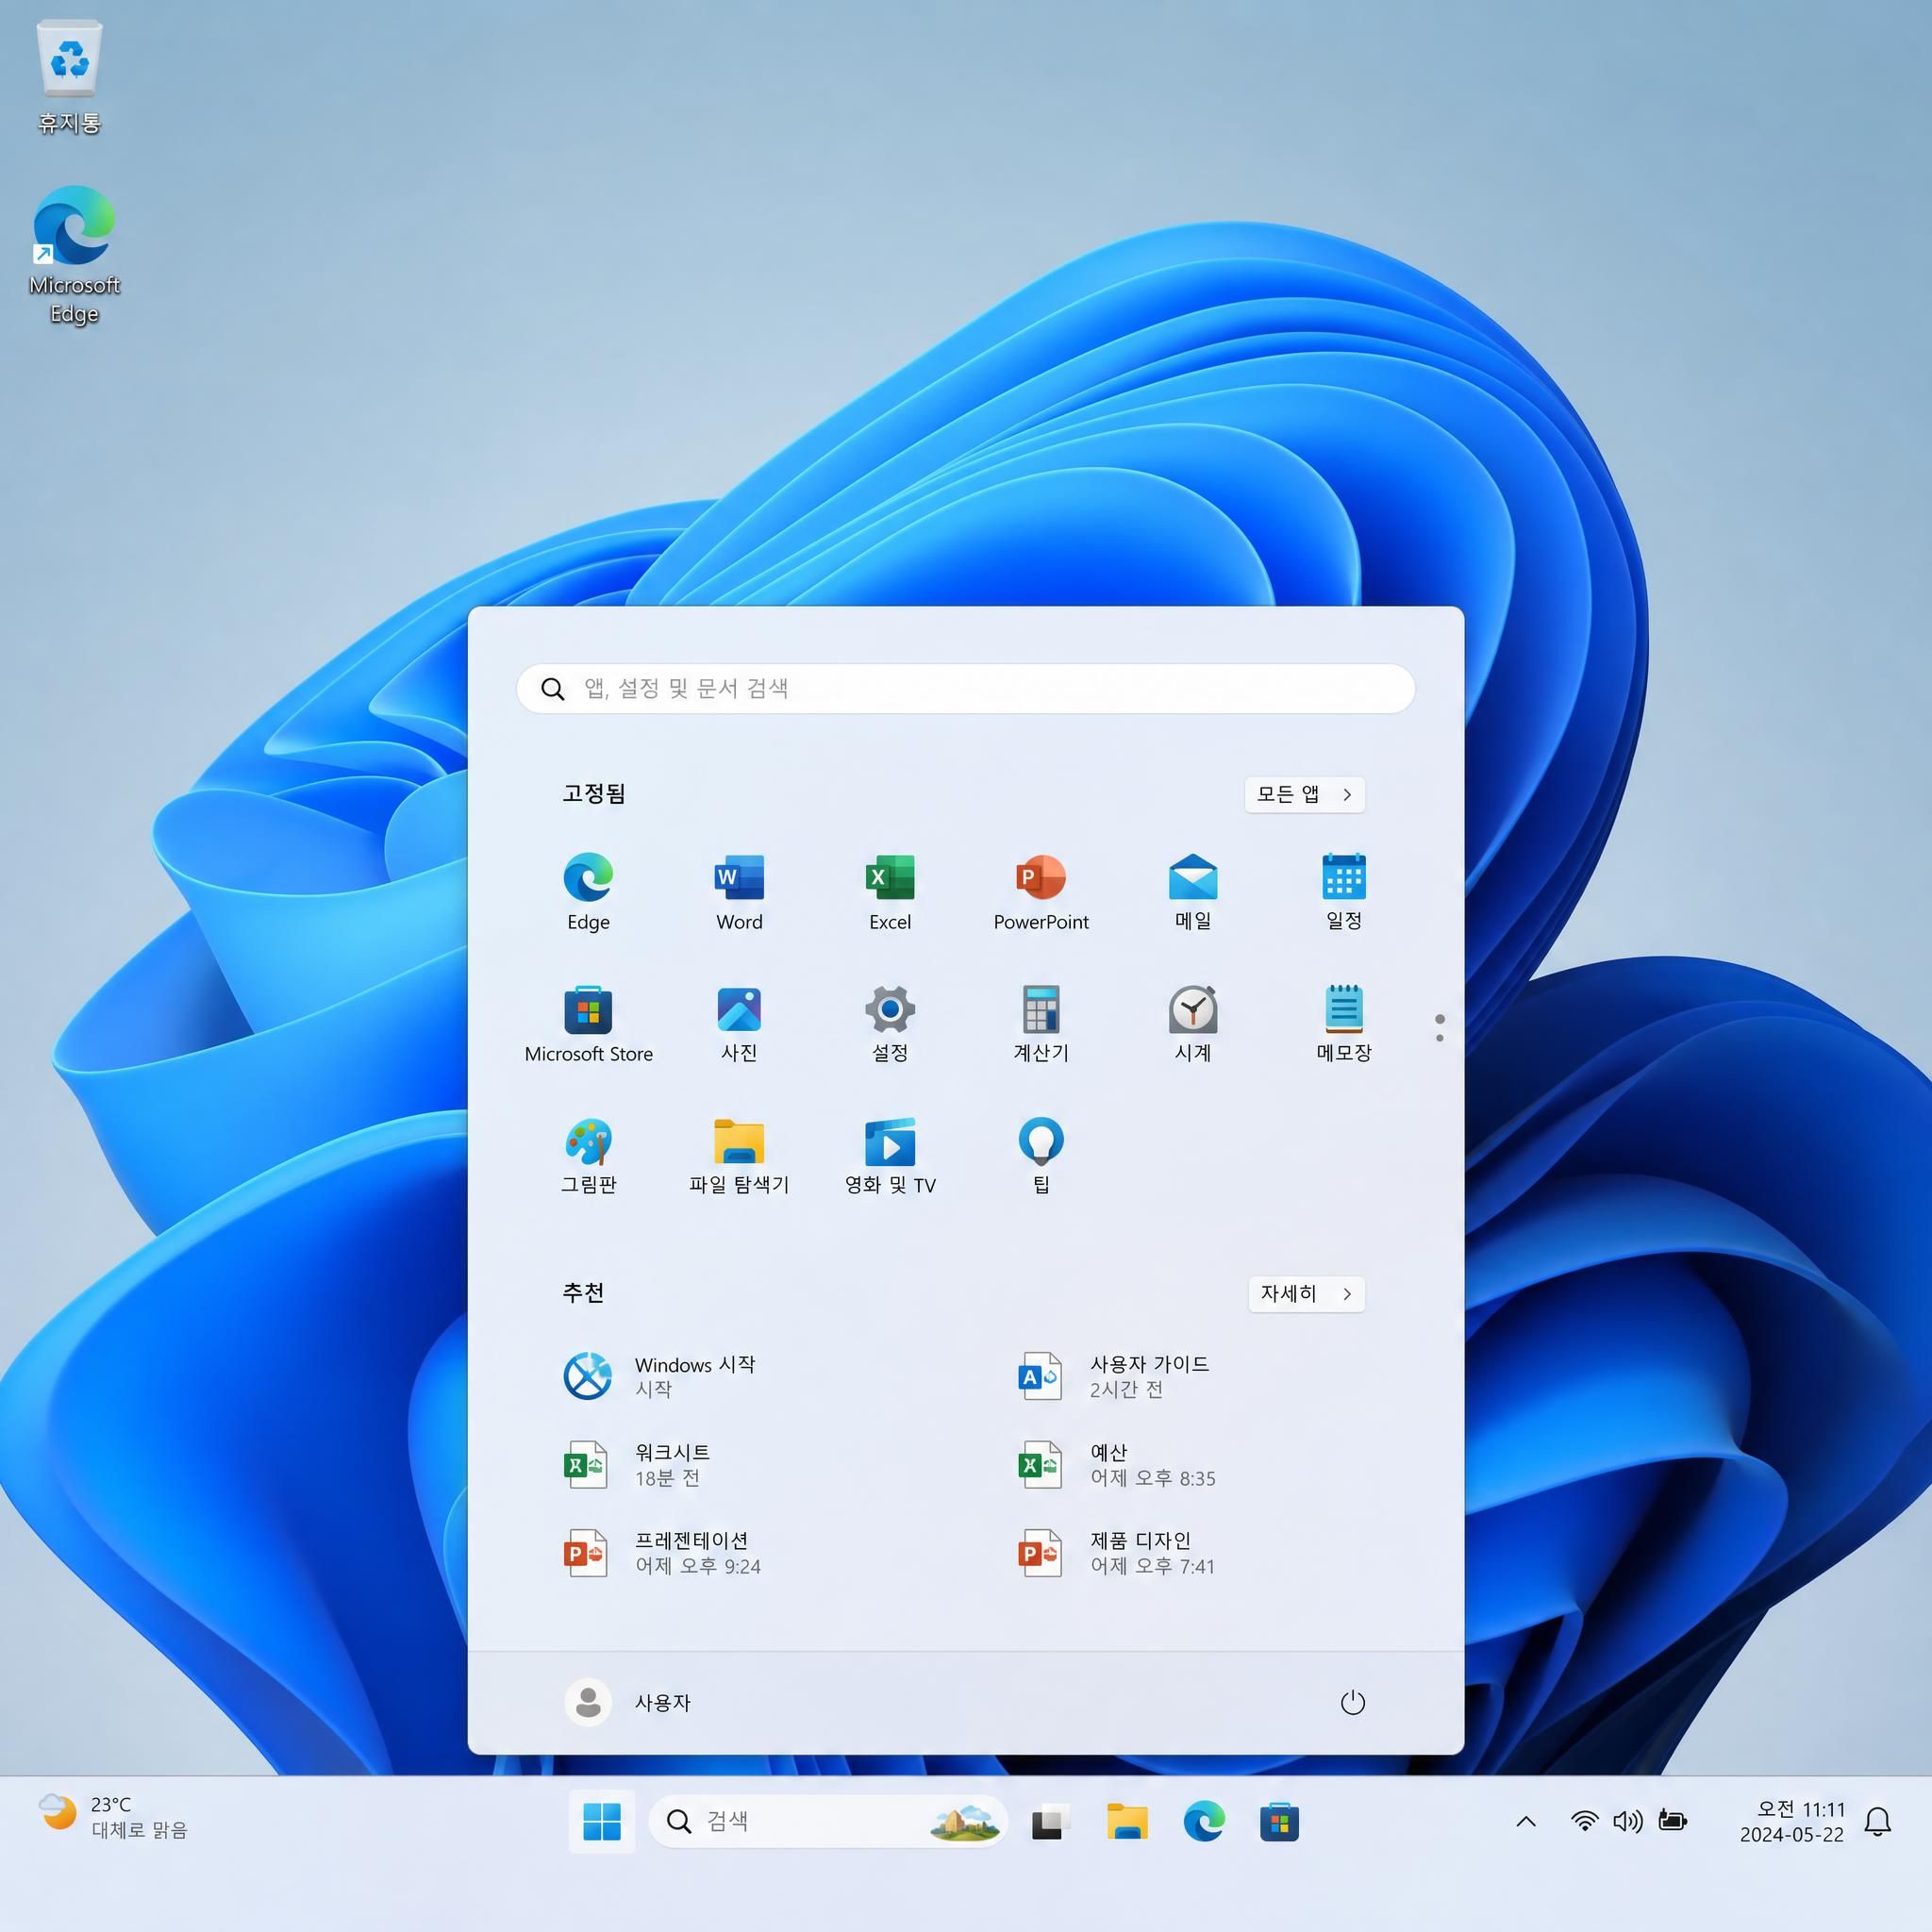This screenshot has height=1932, width=1932.
Task: Select the Microsoft Edge desktop shortcut
Action: pos(74,256)
